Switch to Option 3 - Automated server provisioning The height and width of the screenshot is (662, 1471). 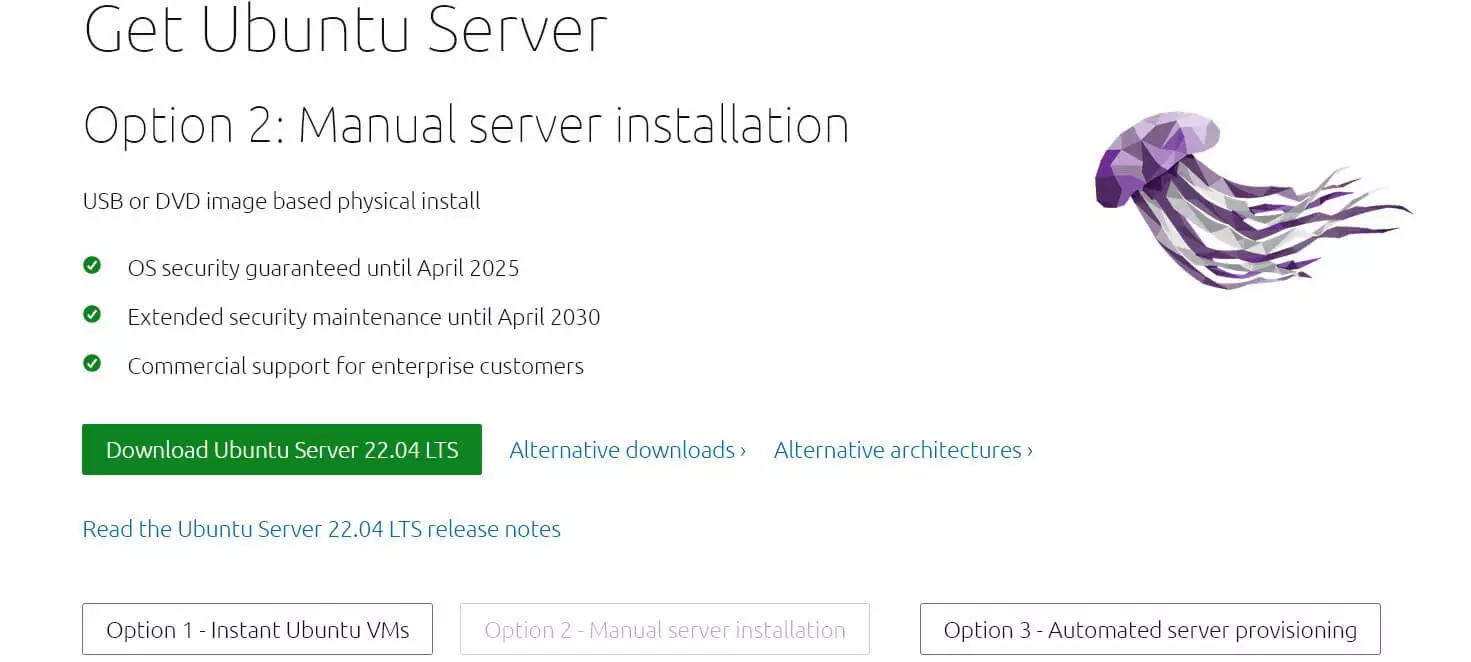click(1150, 630)
